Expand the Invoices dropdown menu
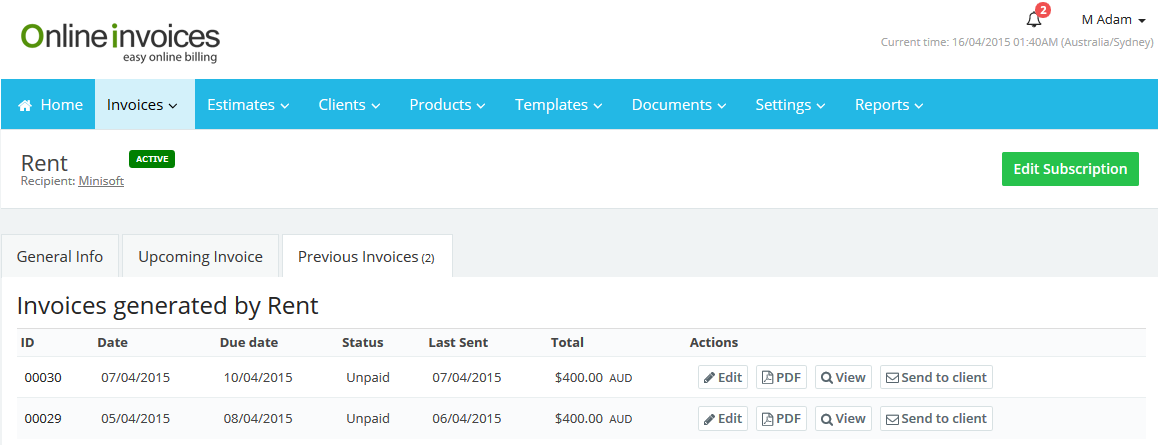1158x445 pixels. [x=142, y=105]
